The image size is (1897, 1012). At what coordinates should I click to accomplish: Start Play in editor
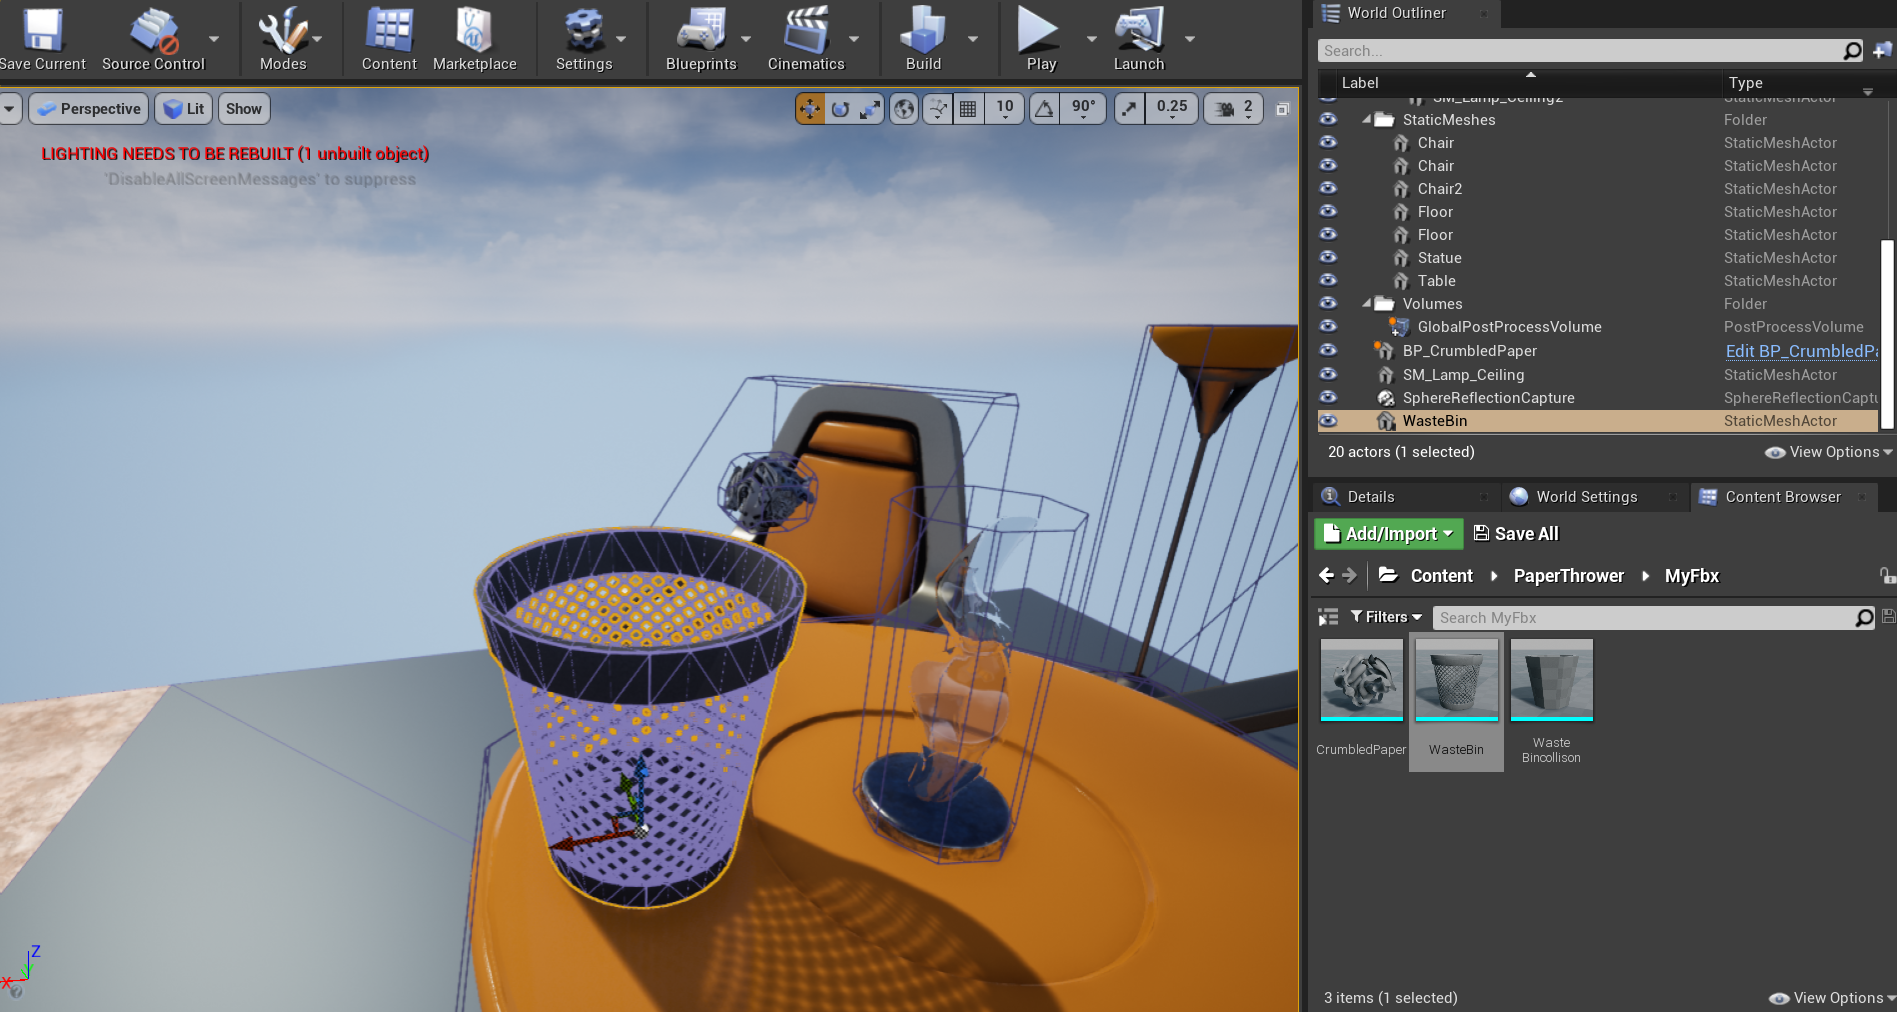coord(1040,39)
